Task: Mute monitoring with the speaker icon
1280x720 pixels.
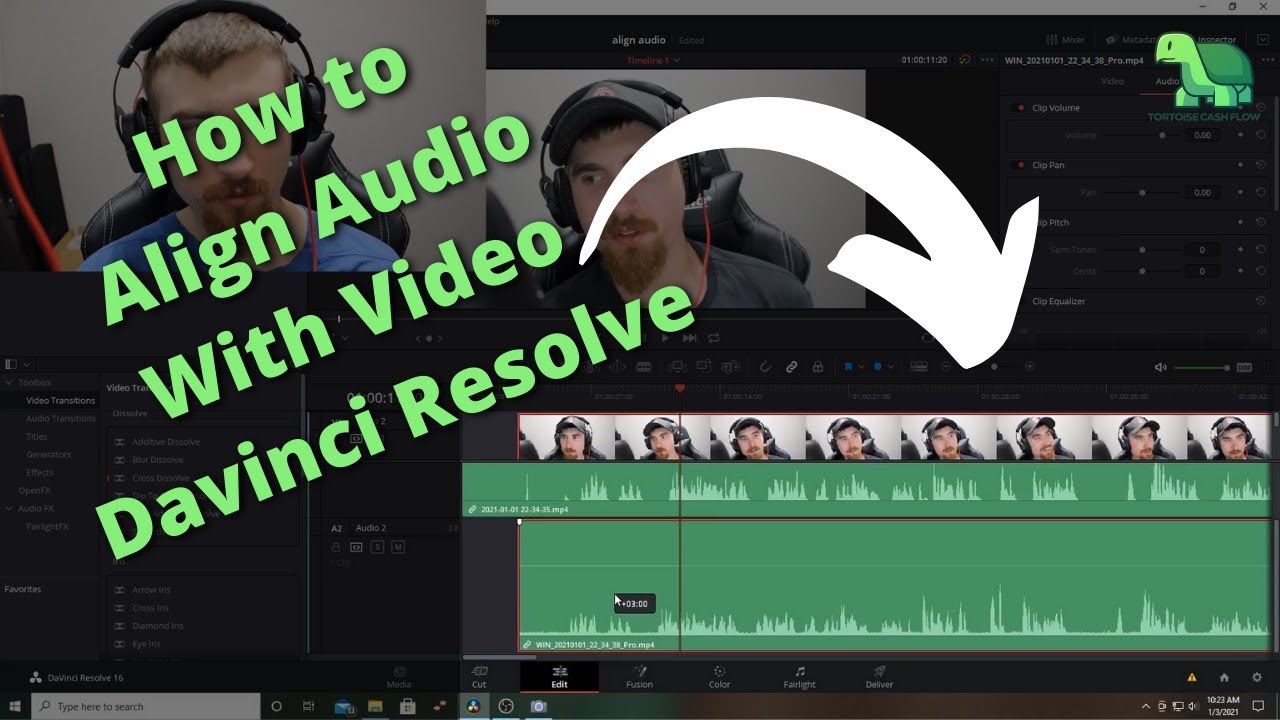Action: click(1160, 367)
